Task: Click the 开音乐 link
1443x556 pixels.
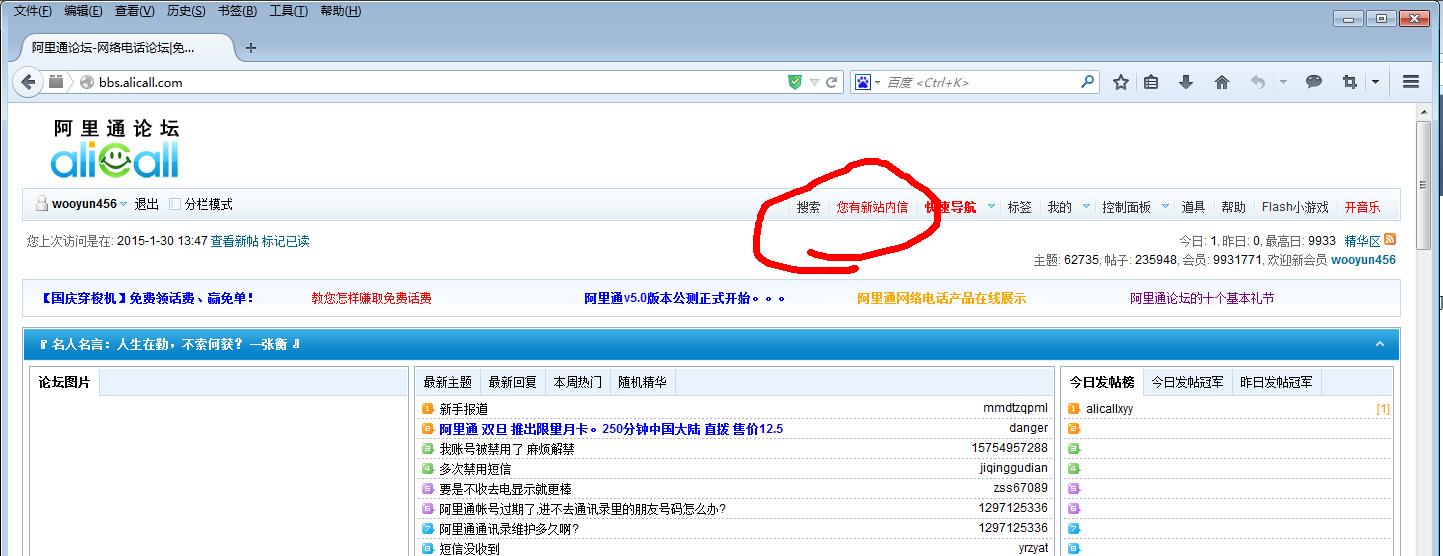Action: coord(1362,207)
